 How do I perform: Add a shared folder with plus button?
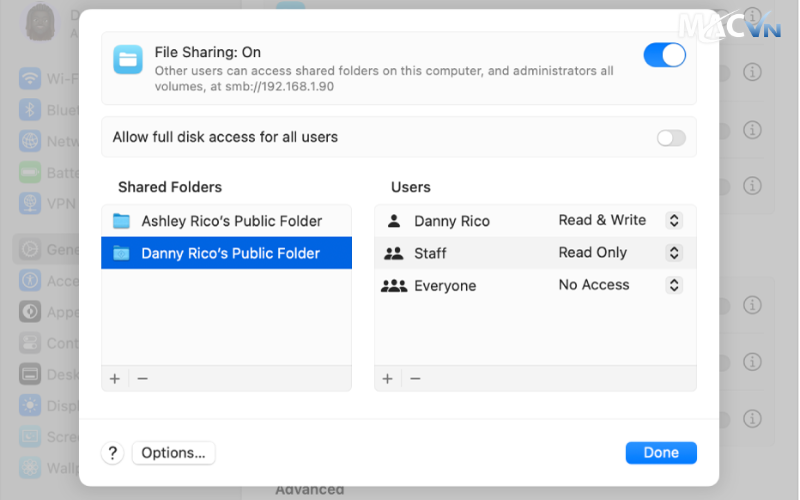point(115,379)
